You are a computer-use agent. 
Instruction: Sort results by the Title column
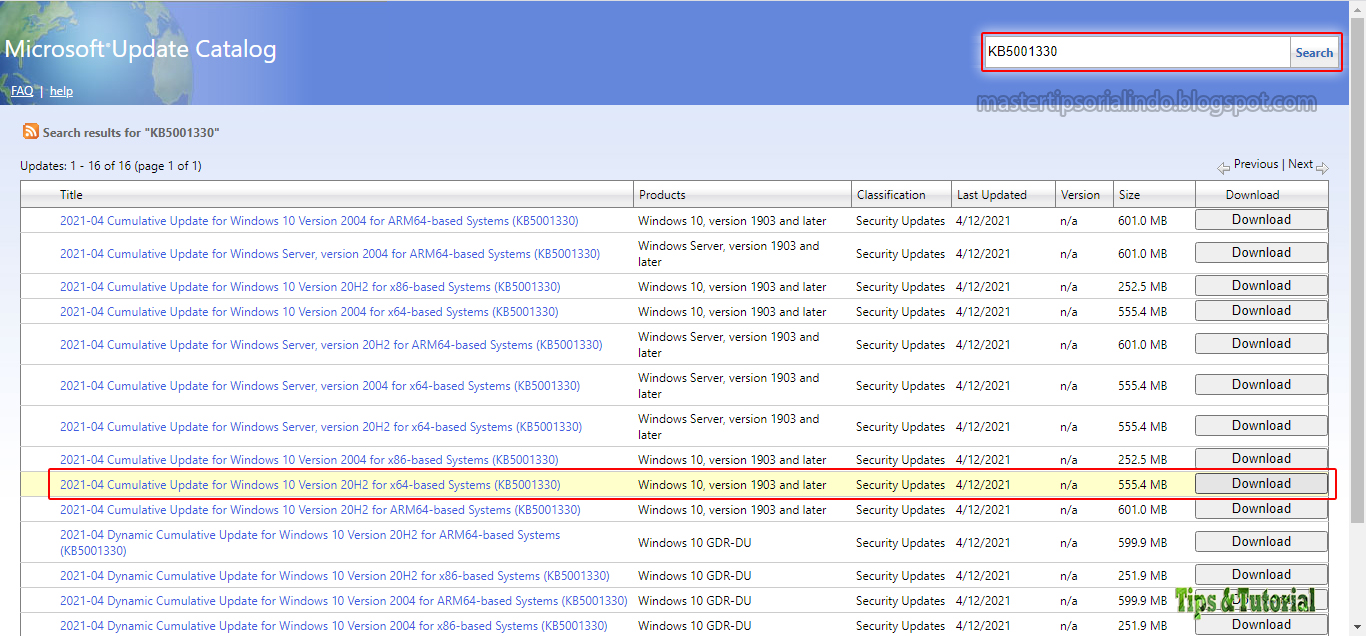71,194
